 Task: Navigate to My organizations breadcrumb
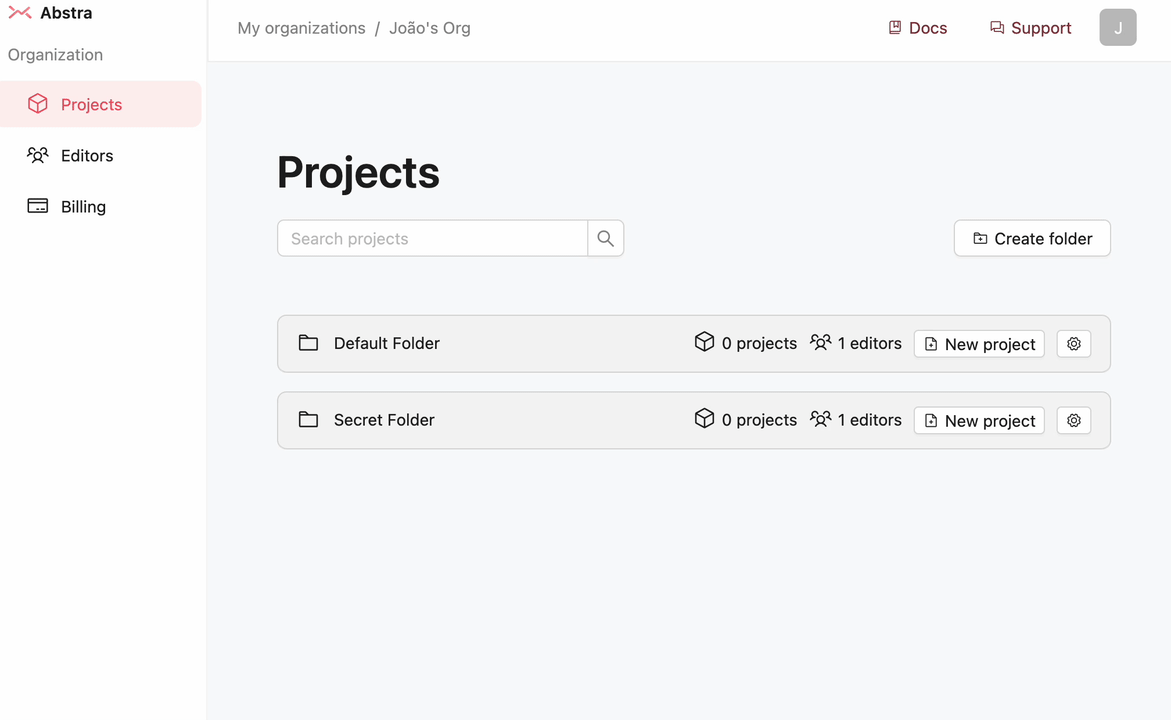(301, 28)
